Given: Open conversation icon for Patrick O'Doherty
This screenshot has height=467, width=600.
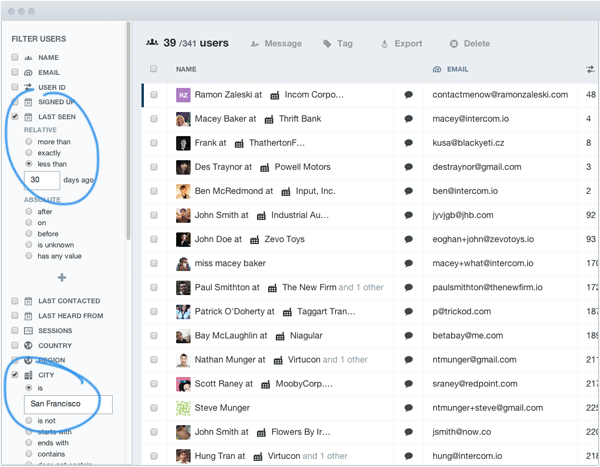Looking at the screenshot, I should pos(408,311).
